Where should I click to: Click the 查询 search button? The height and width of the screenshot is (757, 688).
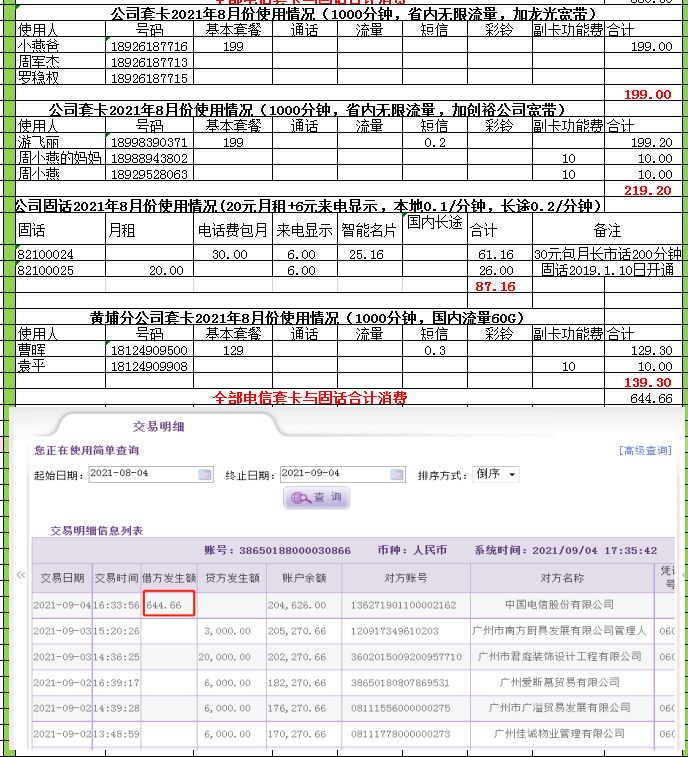(x=316, y=497)
